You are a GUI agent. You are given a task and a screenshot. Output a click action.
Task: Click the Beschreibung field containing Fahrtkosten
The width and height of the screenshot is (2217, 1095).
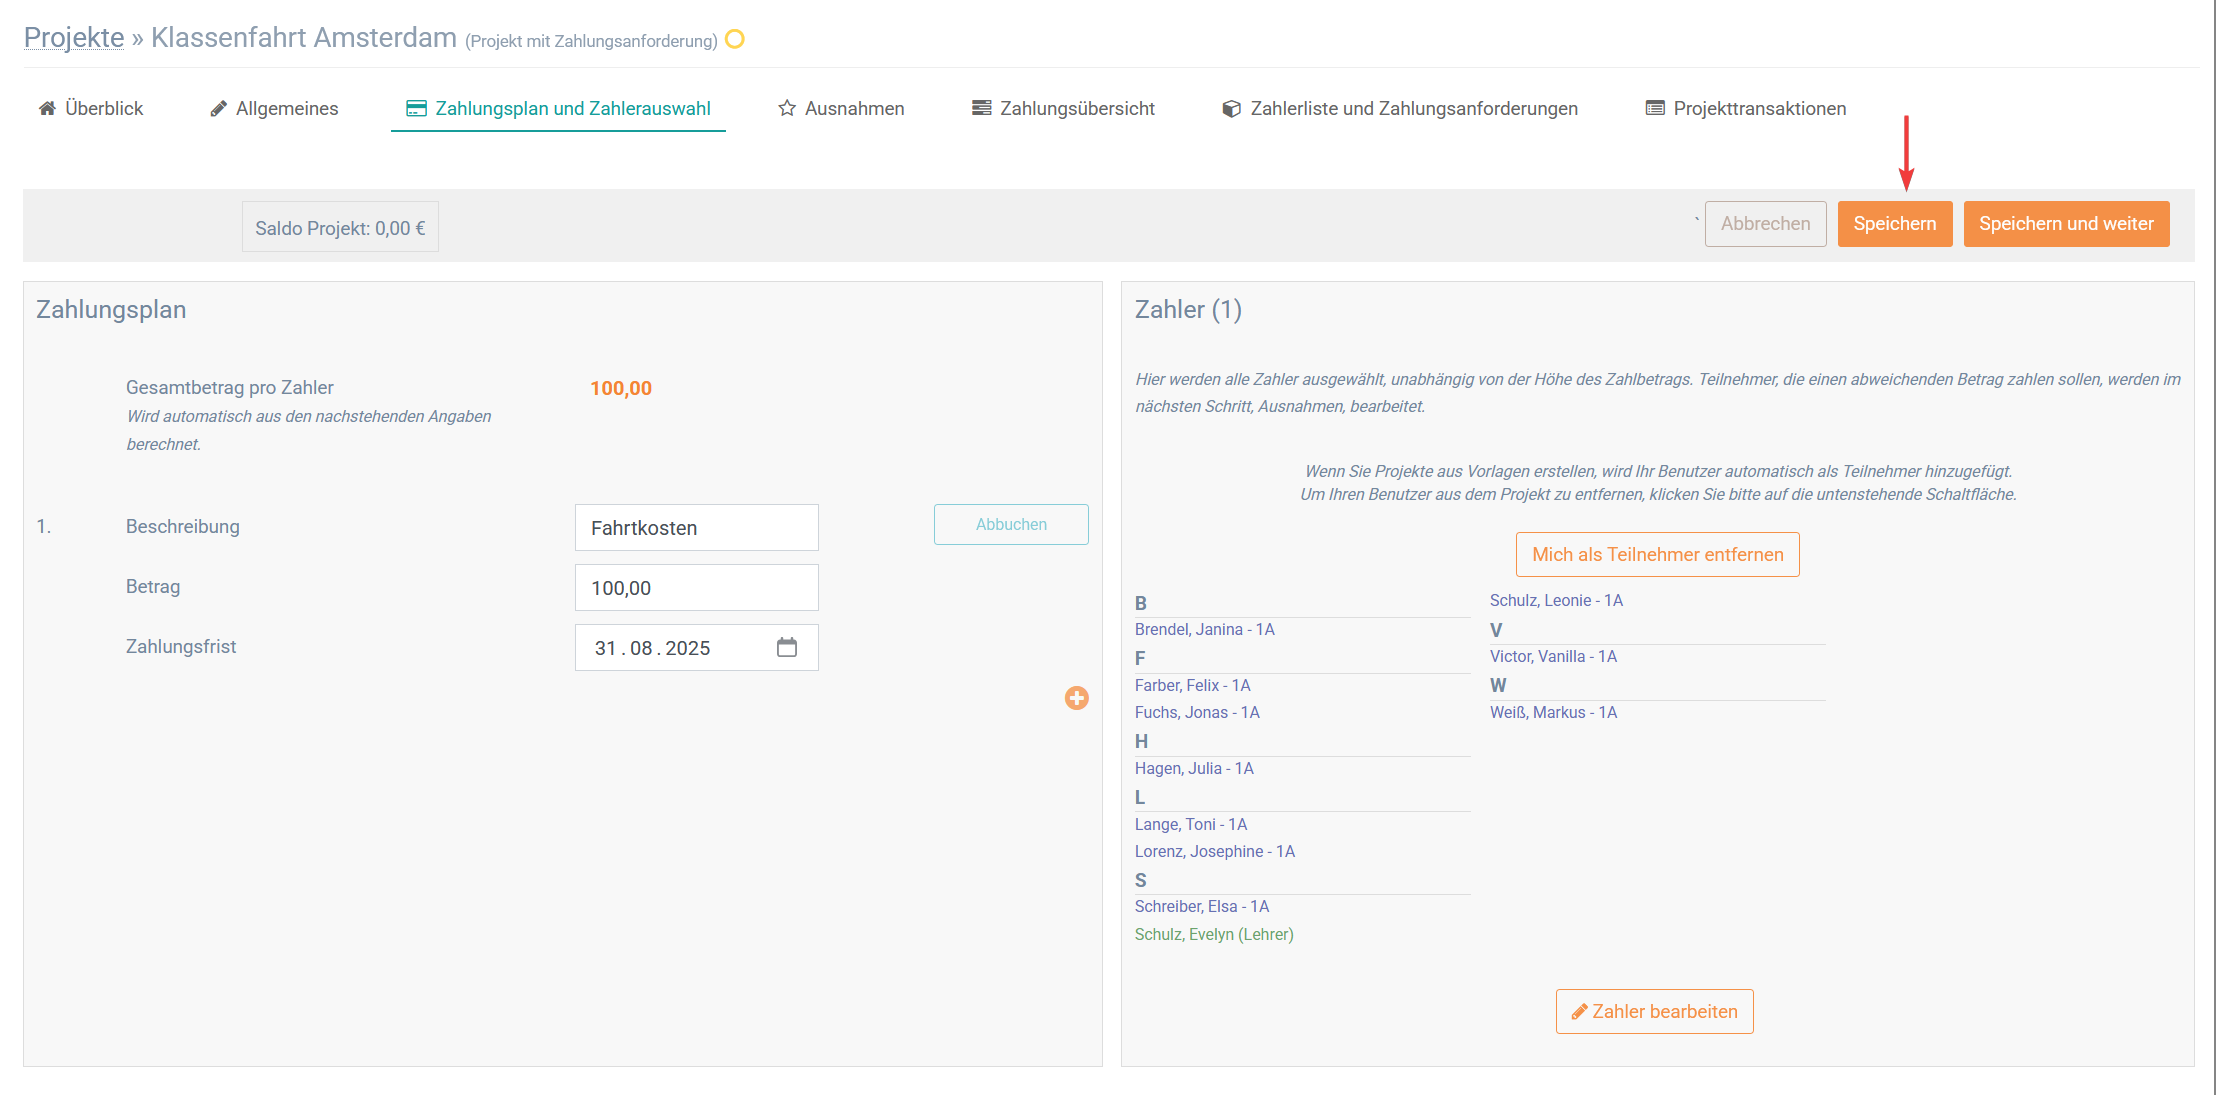click(x=696, y=528)
